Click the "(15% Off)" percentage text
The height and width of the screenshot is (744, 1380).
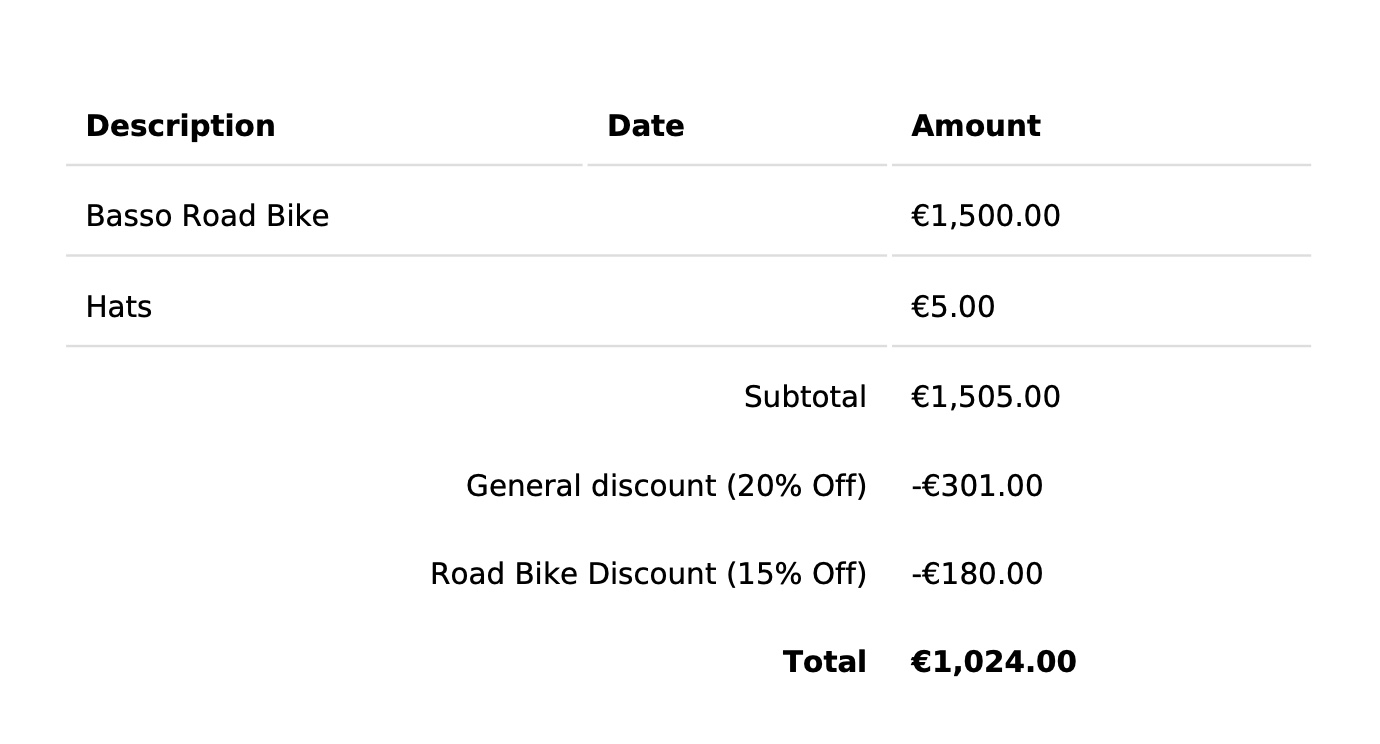click(x=796, y=575)
